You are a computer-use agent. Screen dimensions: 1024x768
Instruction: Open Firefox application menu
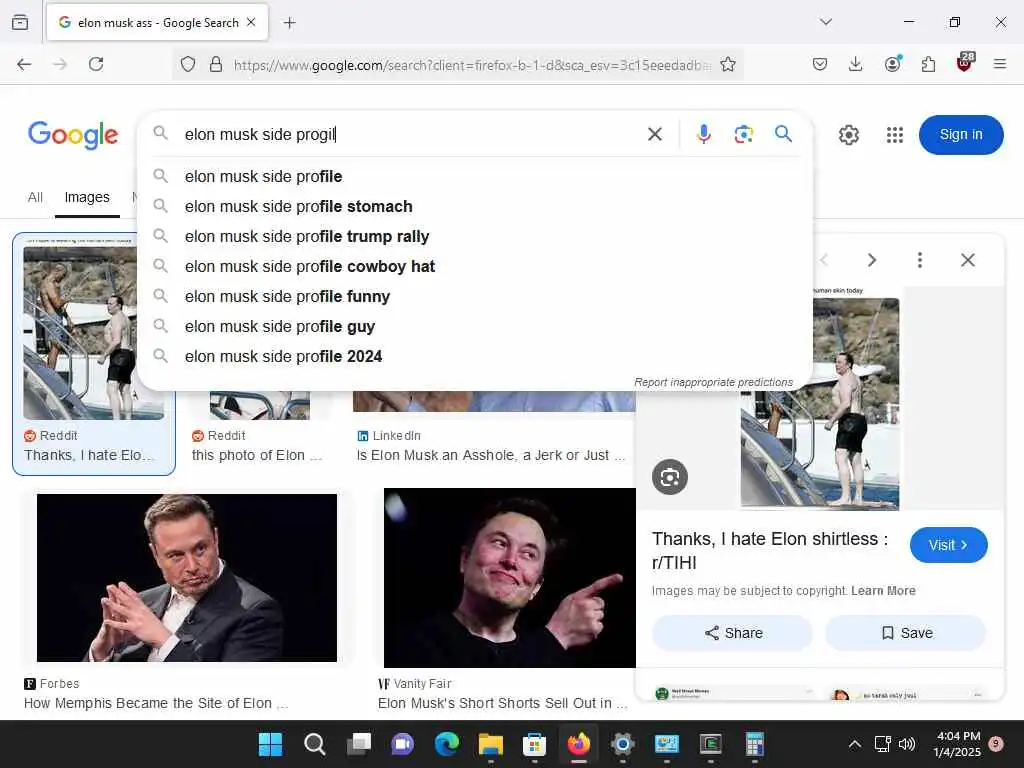1000,64
